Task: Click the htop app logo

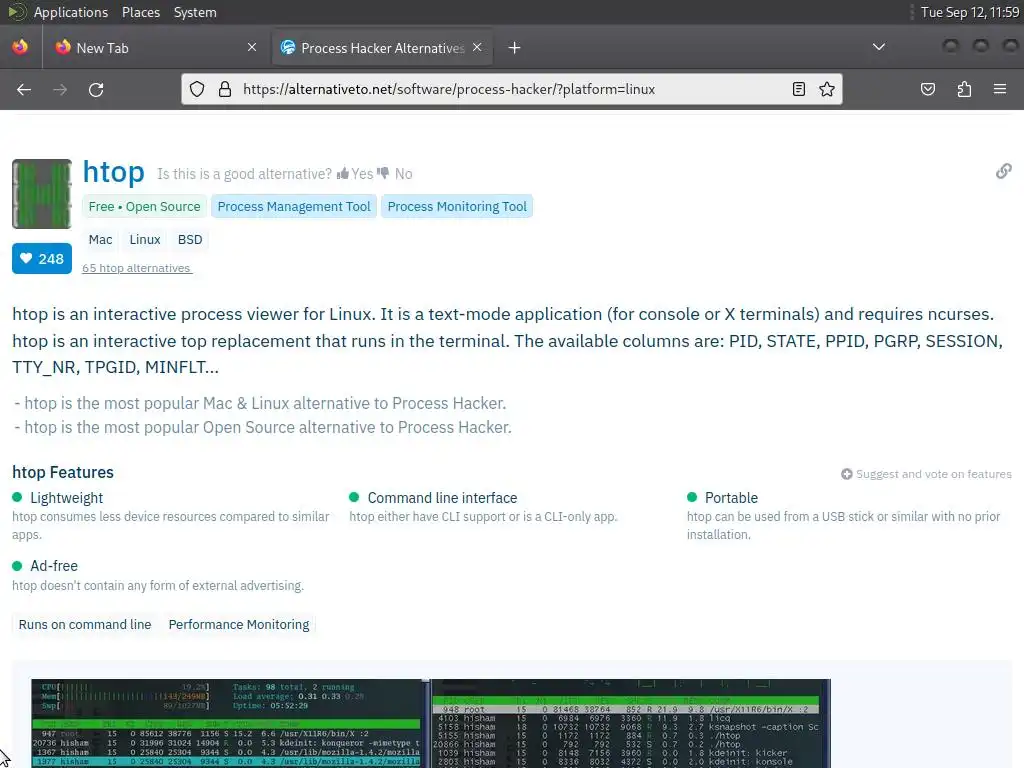Action: click(42, 194)
